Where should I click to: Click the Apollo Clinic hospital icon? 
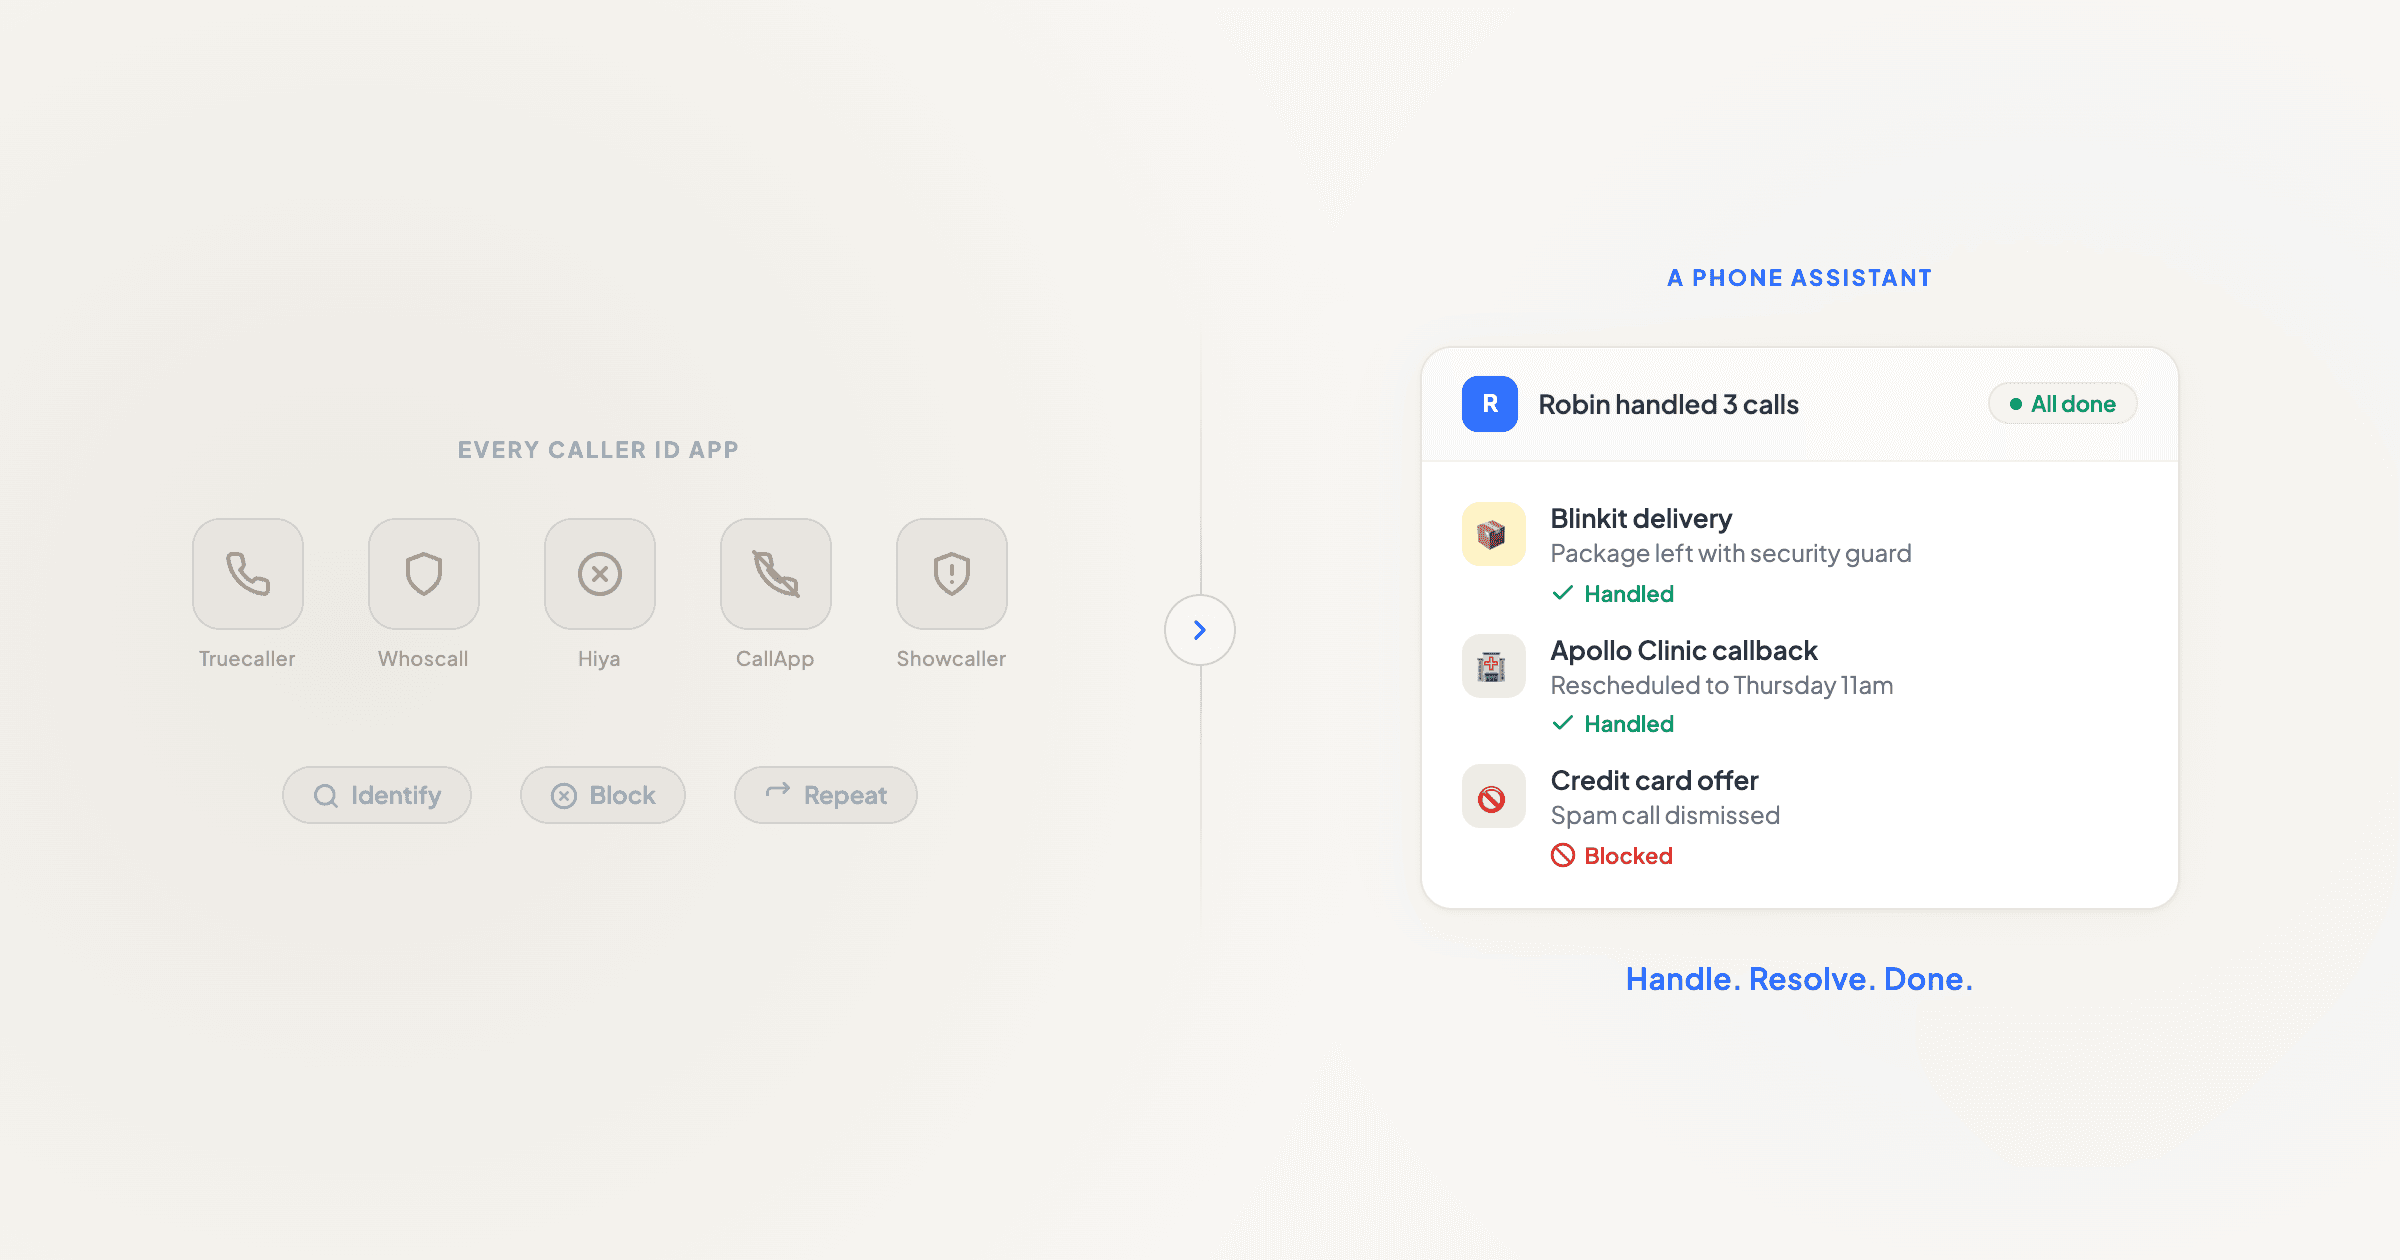(x=1493, y=666)
